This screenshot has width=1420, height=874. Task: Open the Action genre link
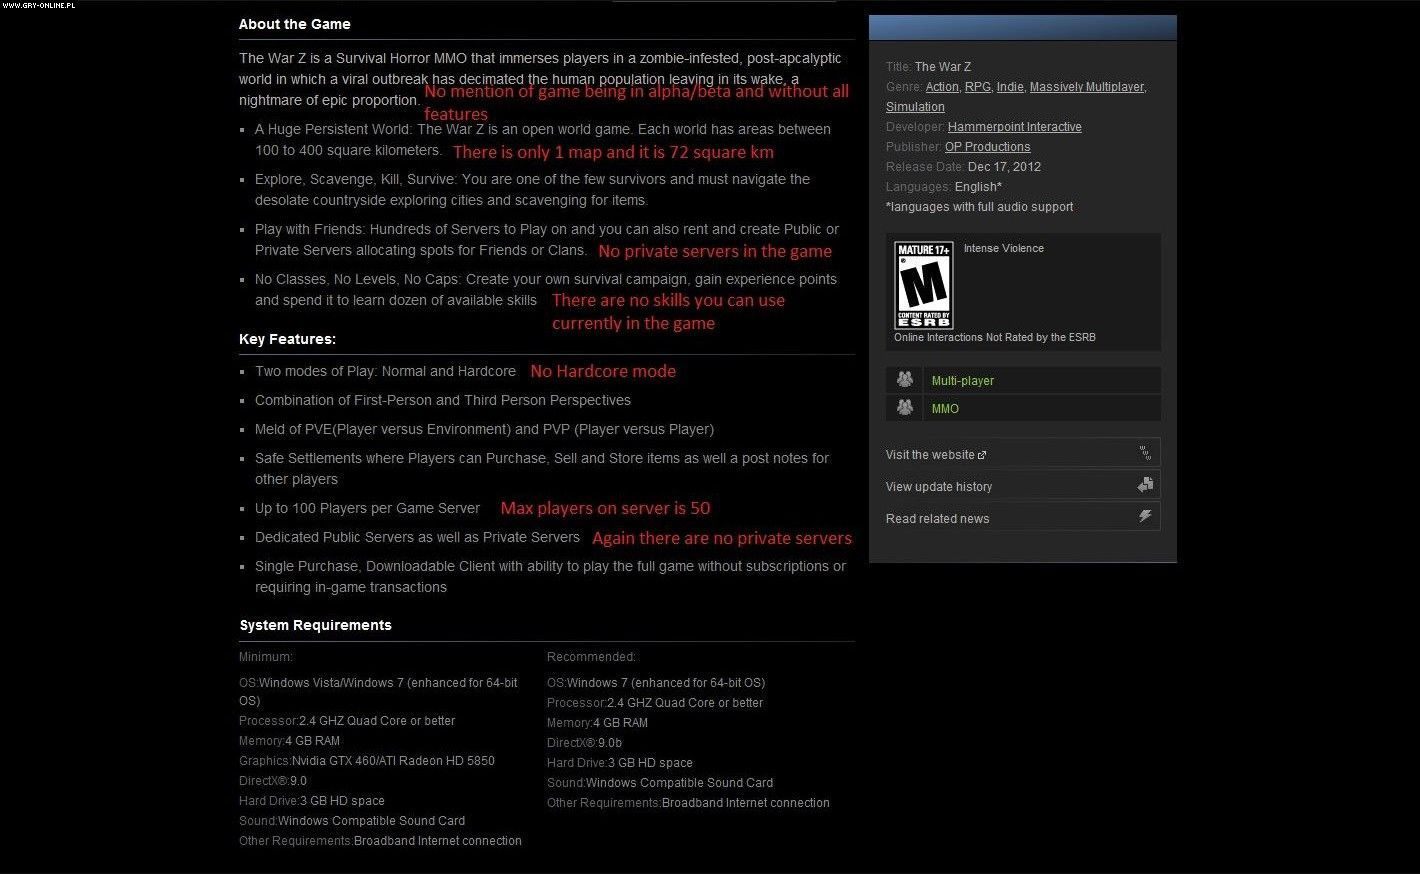[942, 87]
